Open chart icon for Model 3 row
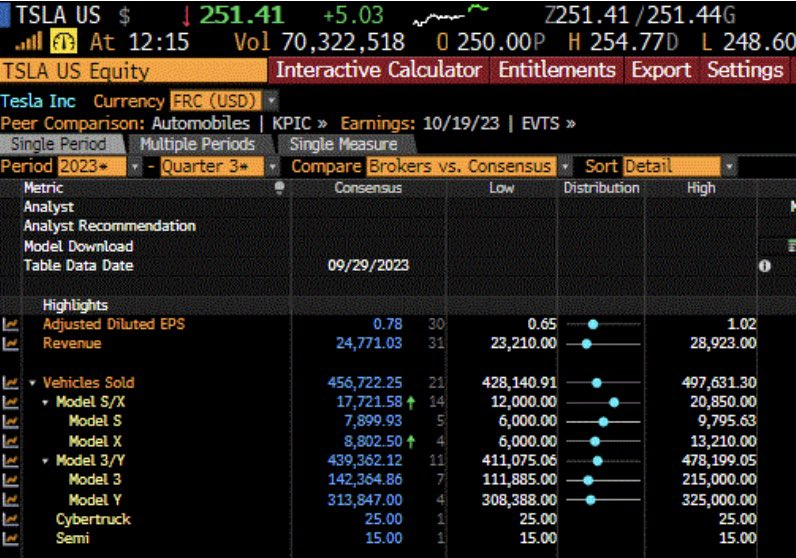Screen dimensions: 796x558 (10, 480)
